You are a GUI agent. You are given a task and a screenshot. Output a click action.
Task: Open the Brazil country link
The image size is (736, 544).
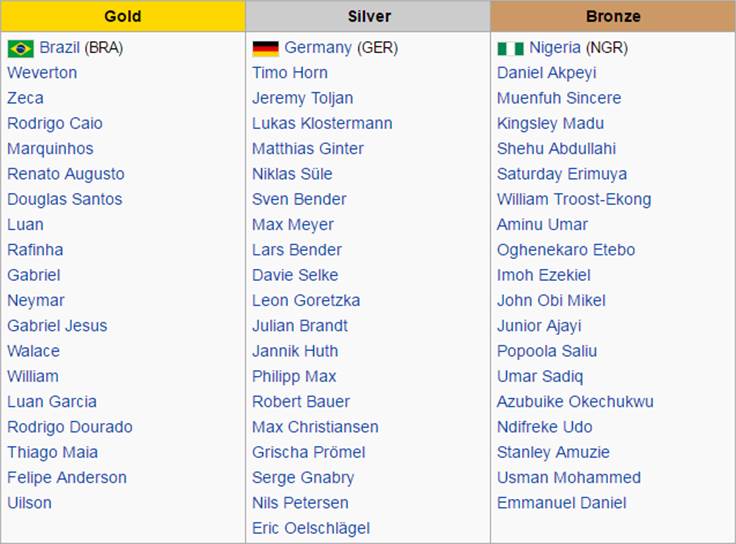[x=60, y=47]
